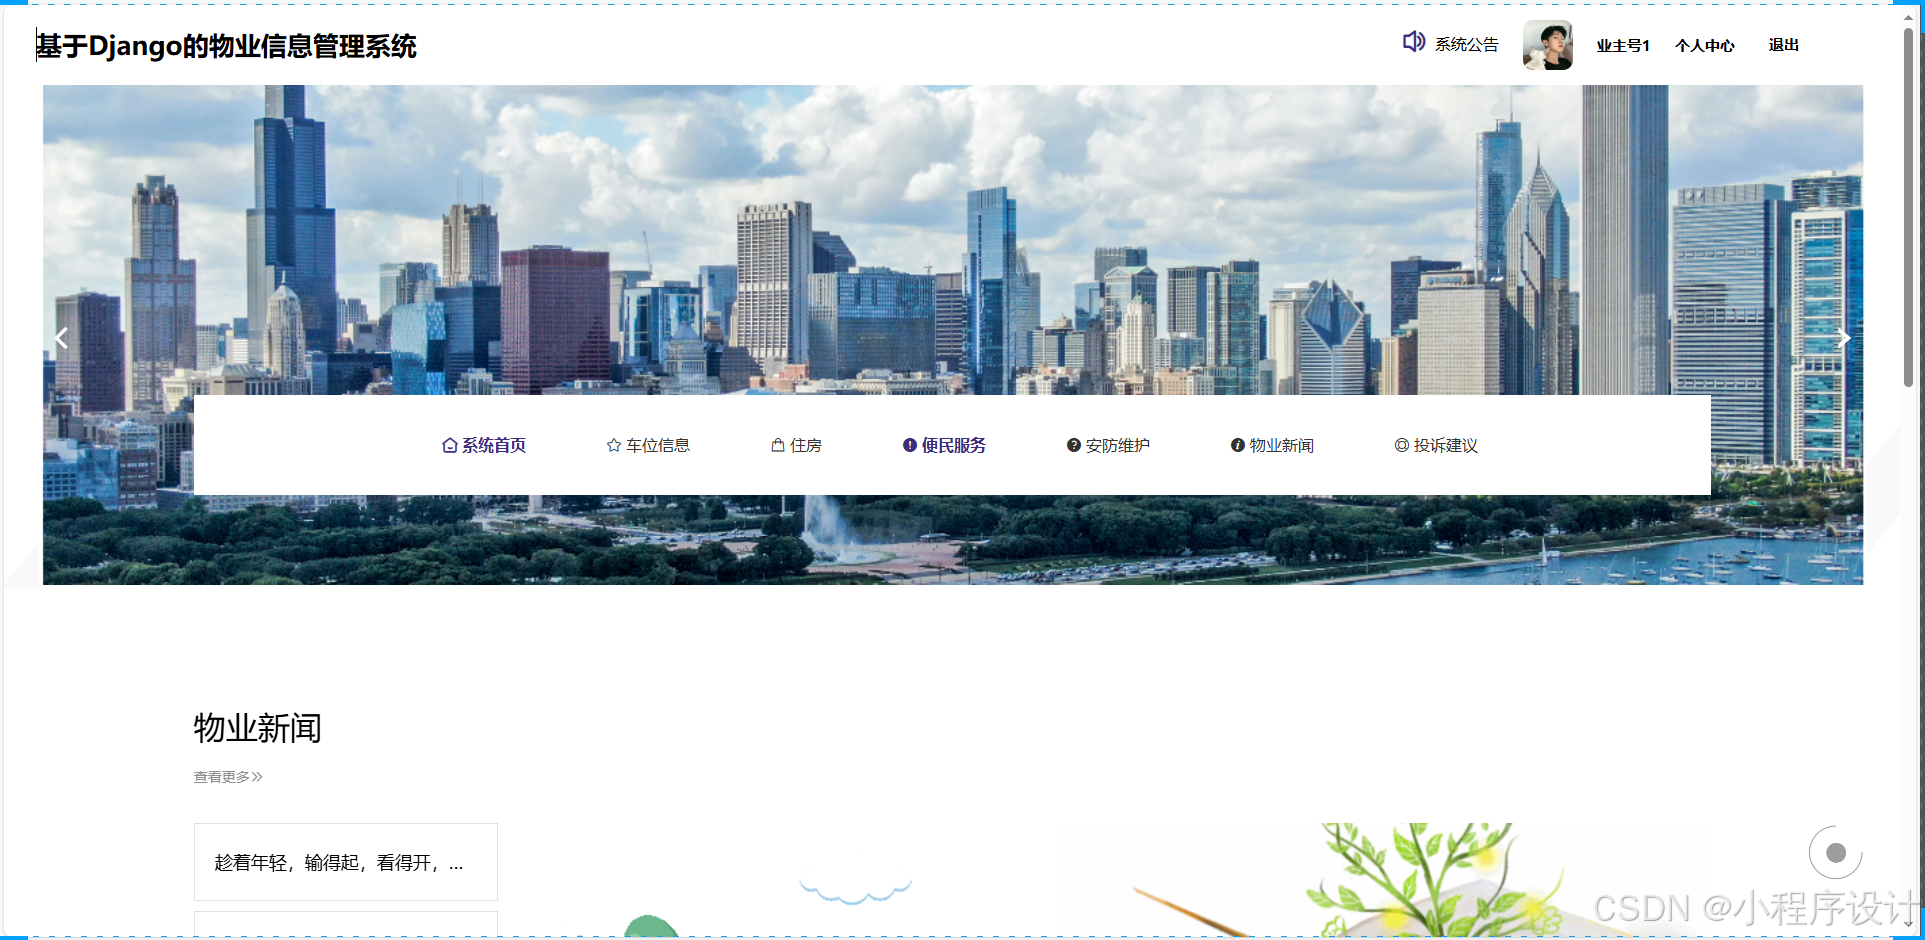Click 退出 to log out
The width and height of the screenshot is (1925, 940).
pos(1783,45)
